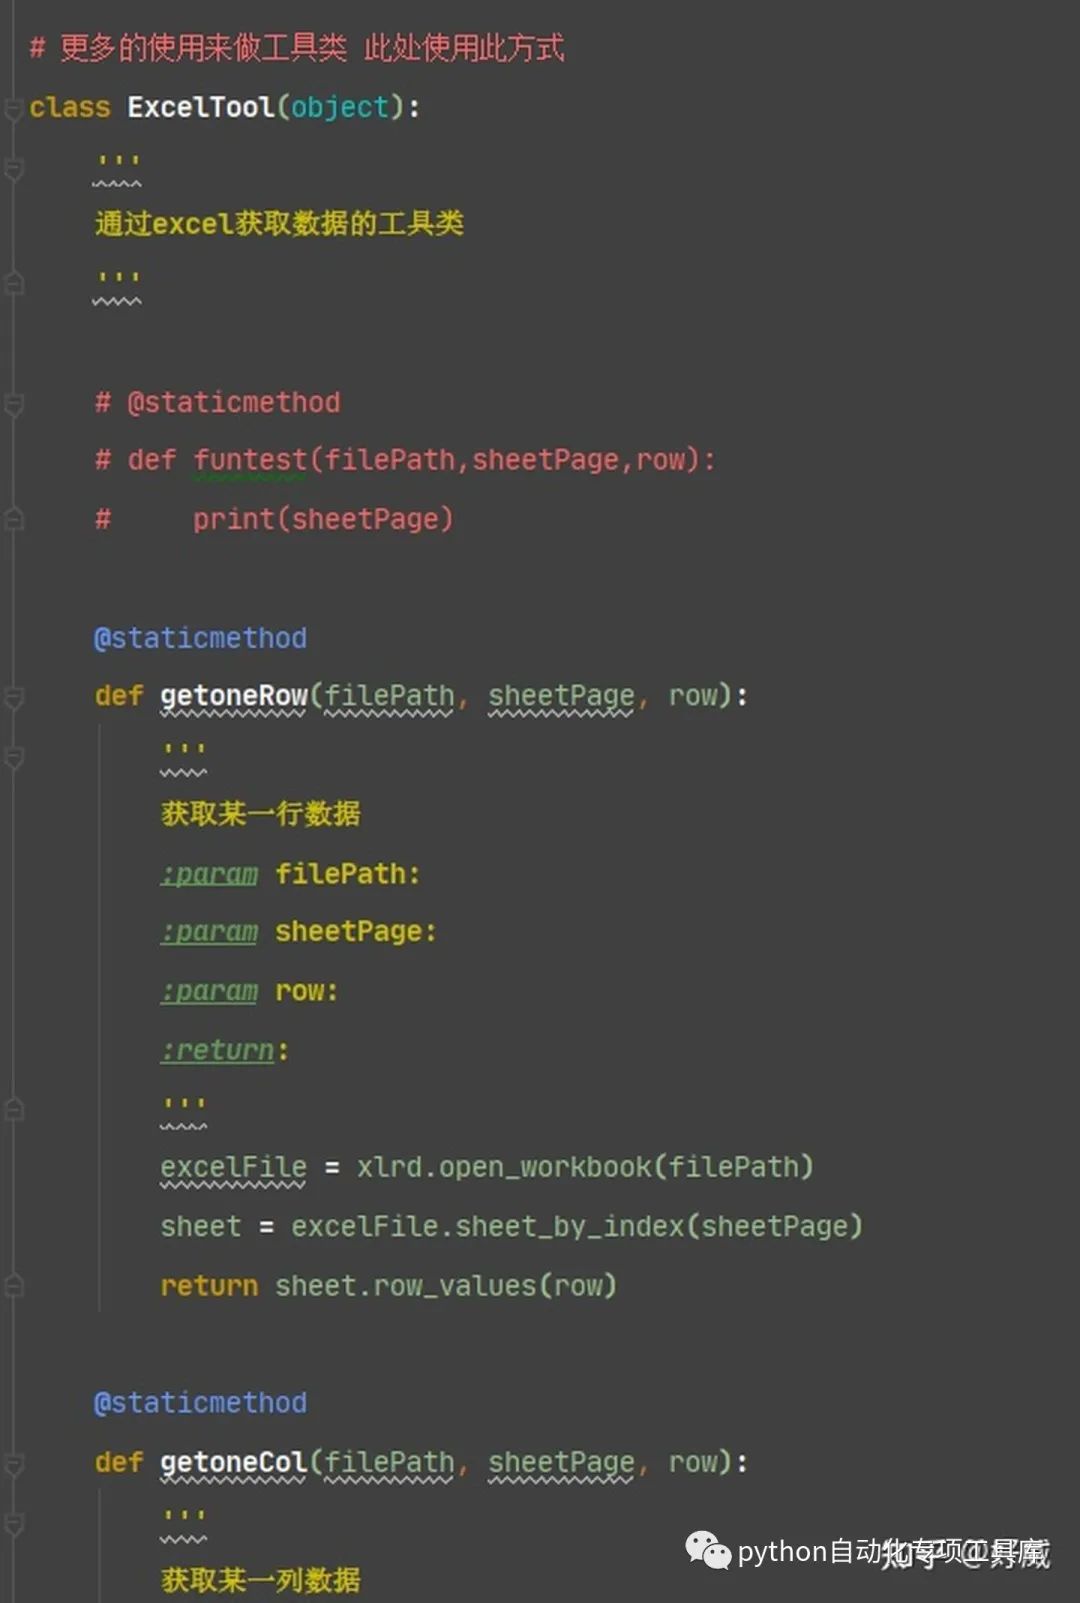Click 'def' keyword before getoneCol
The width and height of the screenshot is (1080, 1603).
(x=119, y=1462)
